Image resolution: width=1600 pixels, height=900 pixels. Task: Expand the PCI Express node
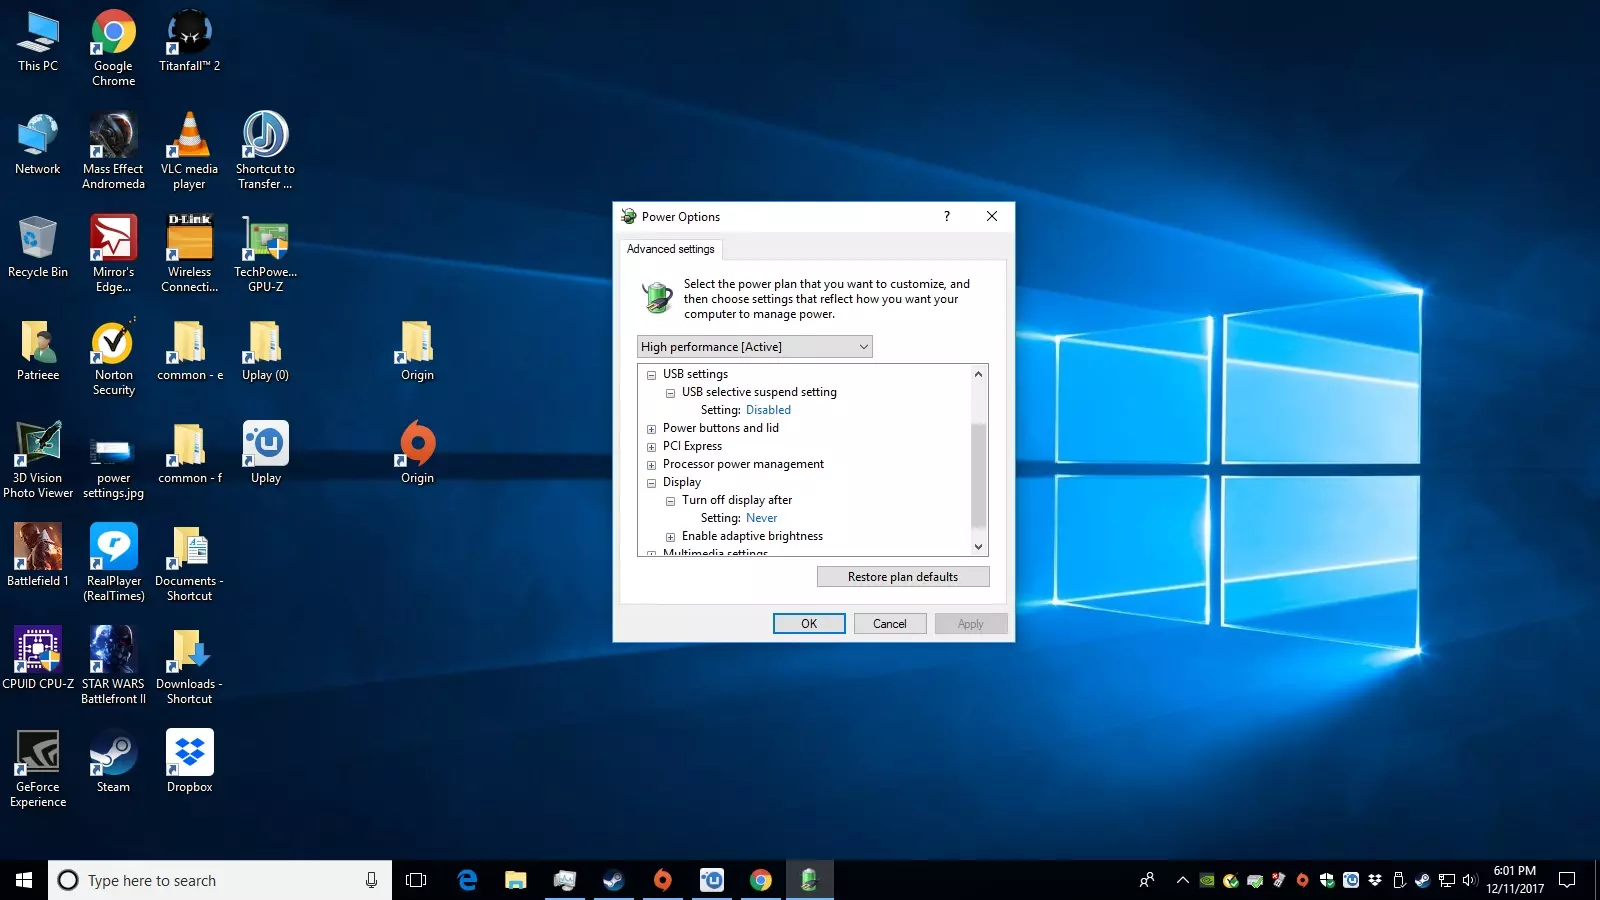coord(652,447)
